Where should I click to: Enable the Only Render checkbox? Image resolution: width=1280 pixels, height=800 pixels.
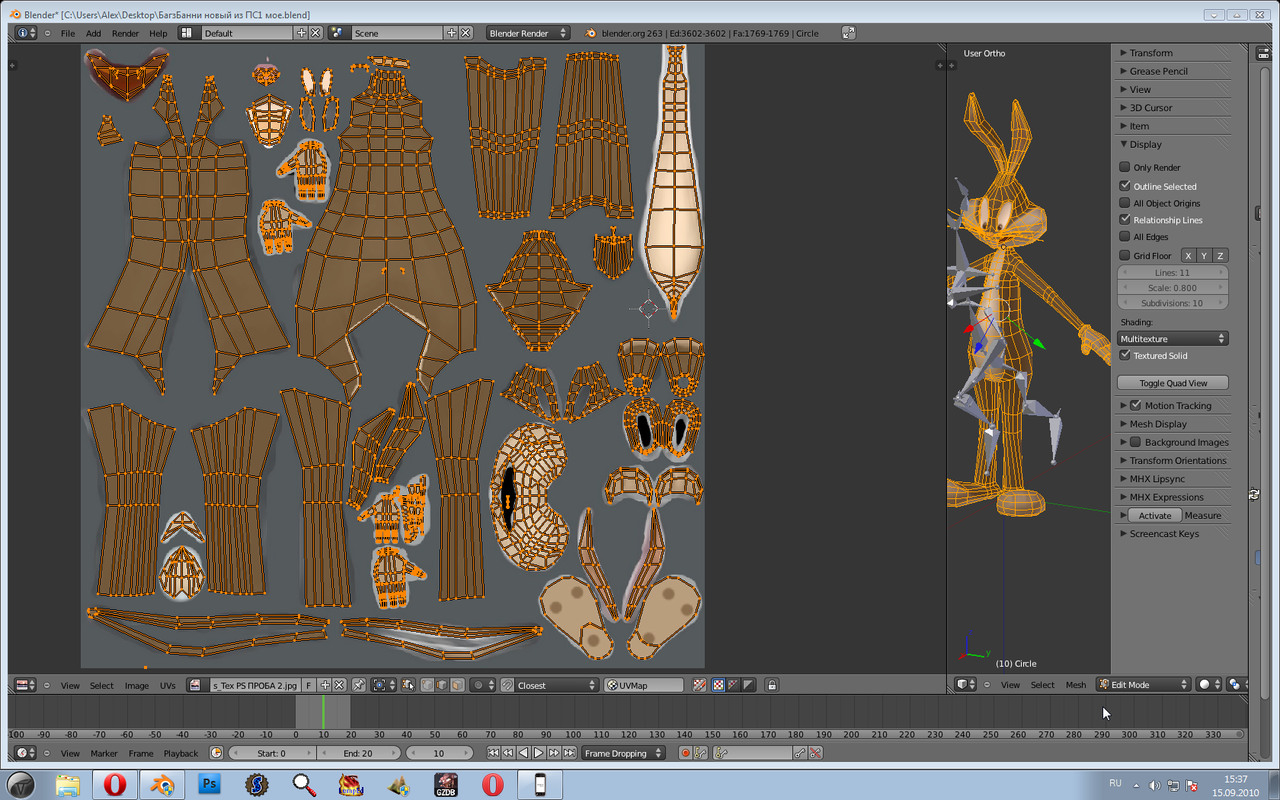click(1124, 167)
